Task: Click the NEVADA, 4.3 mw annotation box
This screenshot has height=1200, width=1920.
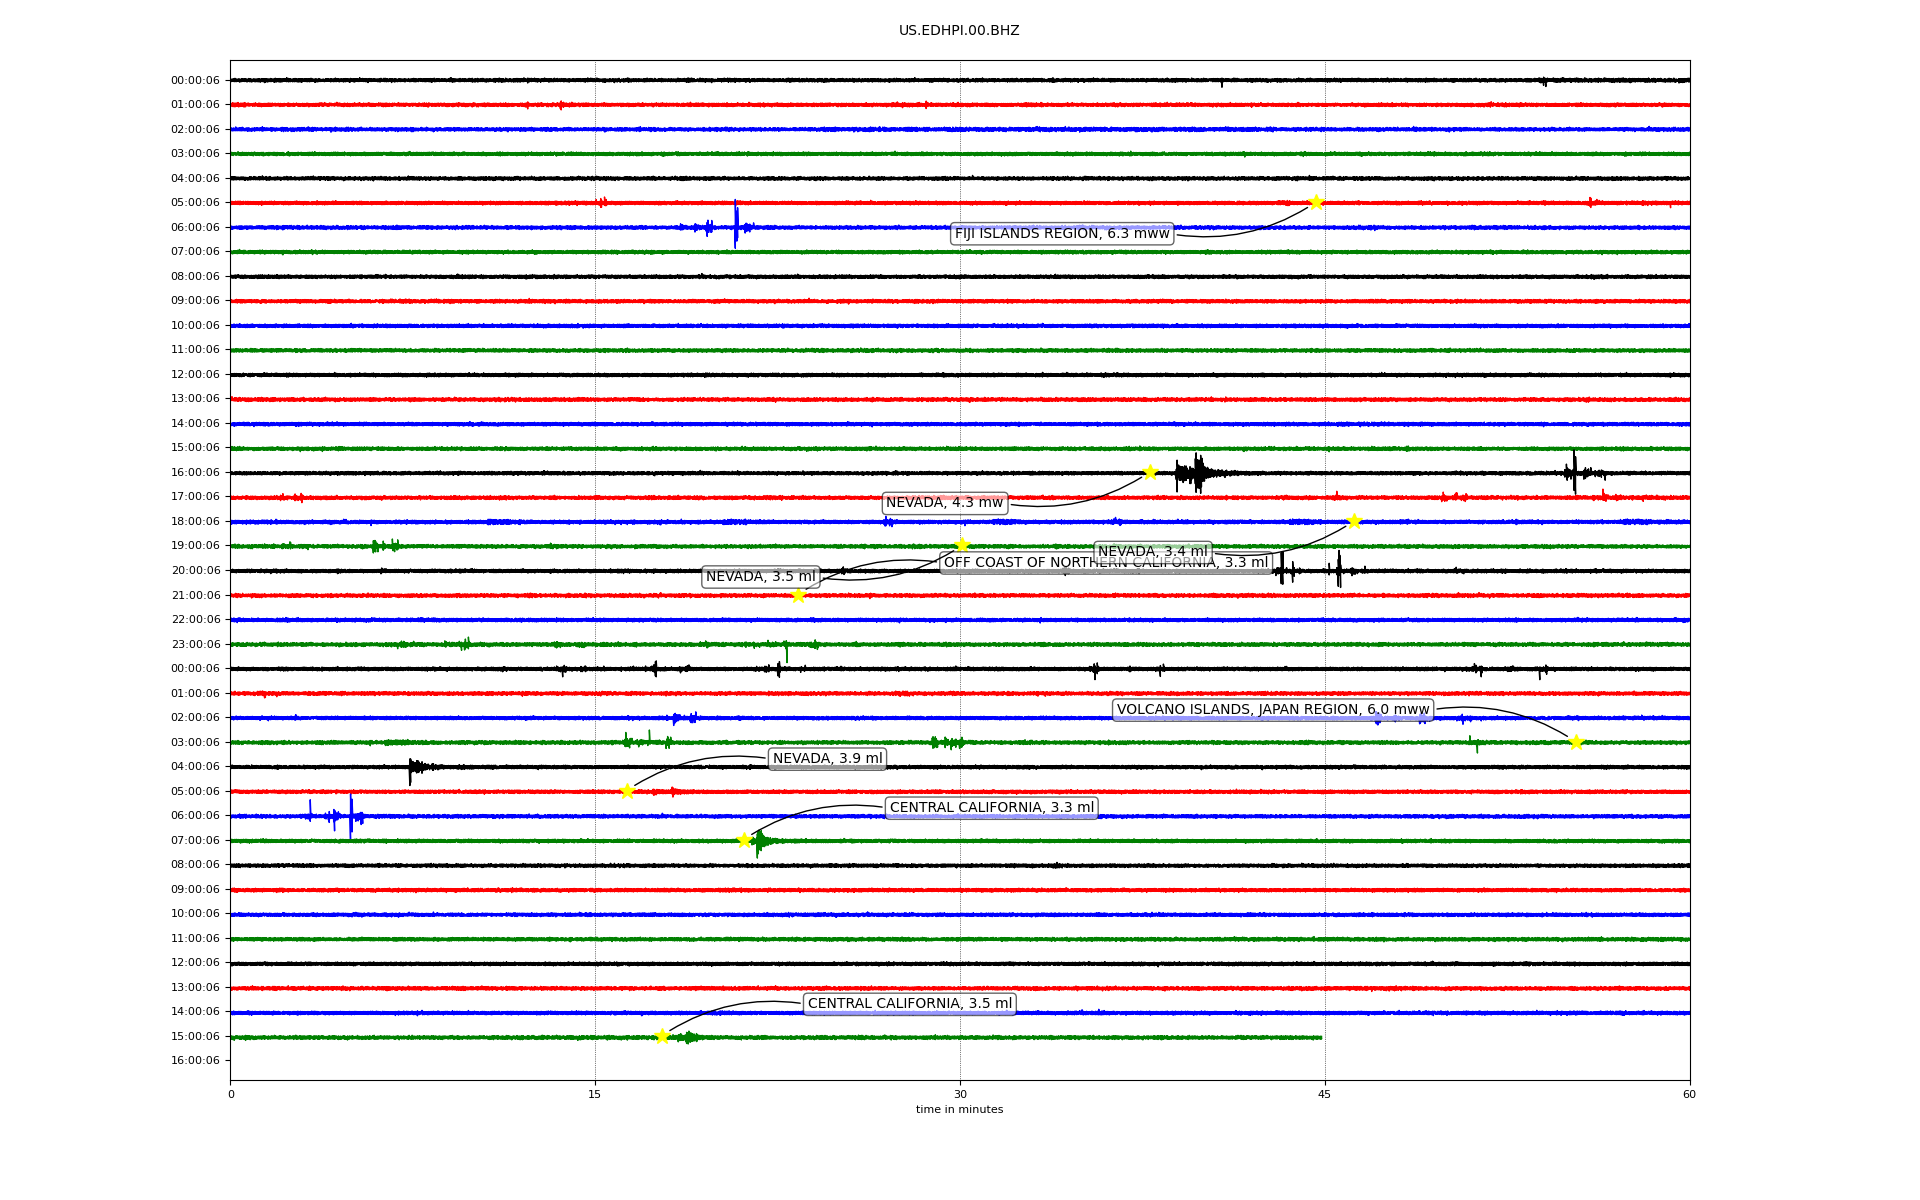Action: [944, 503]
